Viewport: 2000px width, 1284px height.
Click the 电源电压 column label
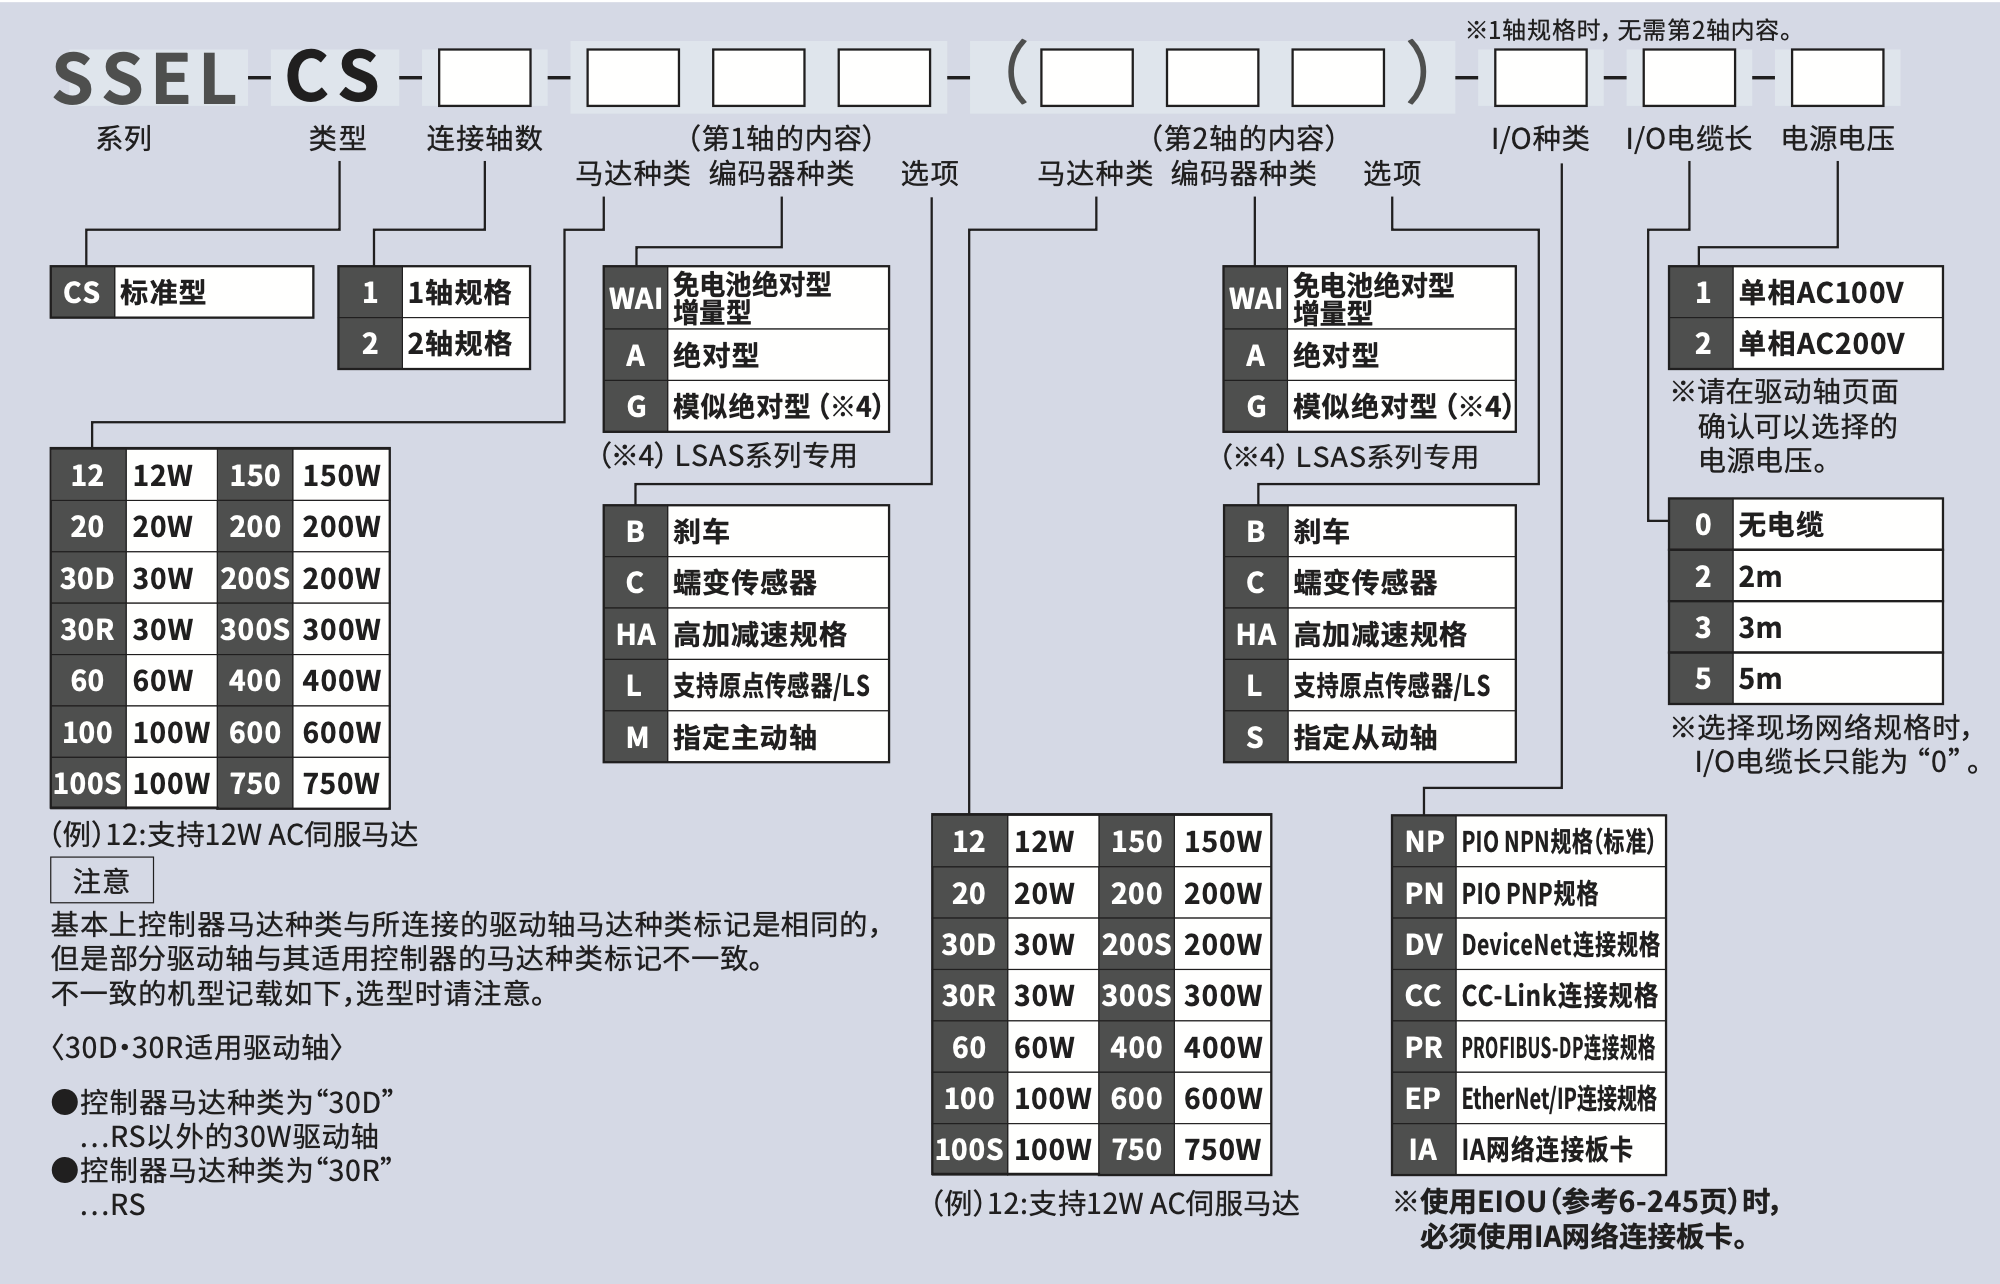click(1838, 138)
